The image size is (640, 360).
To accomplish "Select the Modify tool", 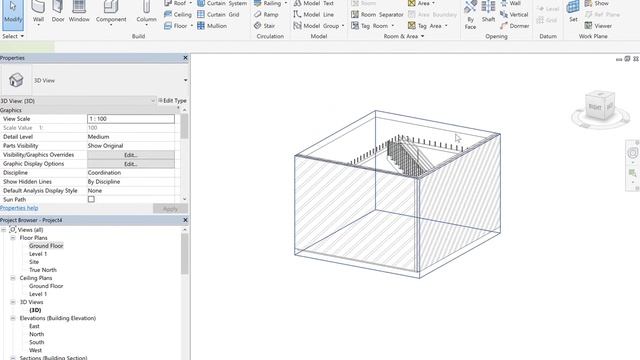I will pyautogui.click(x=13, y=14).
